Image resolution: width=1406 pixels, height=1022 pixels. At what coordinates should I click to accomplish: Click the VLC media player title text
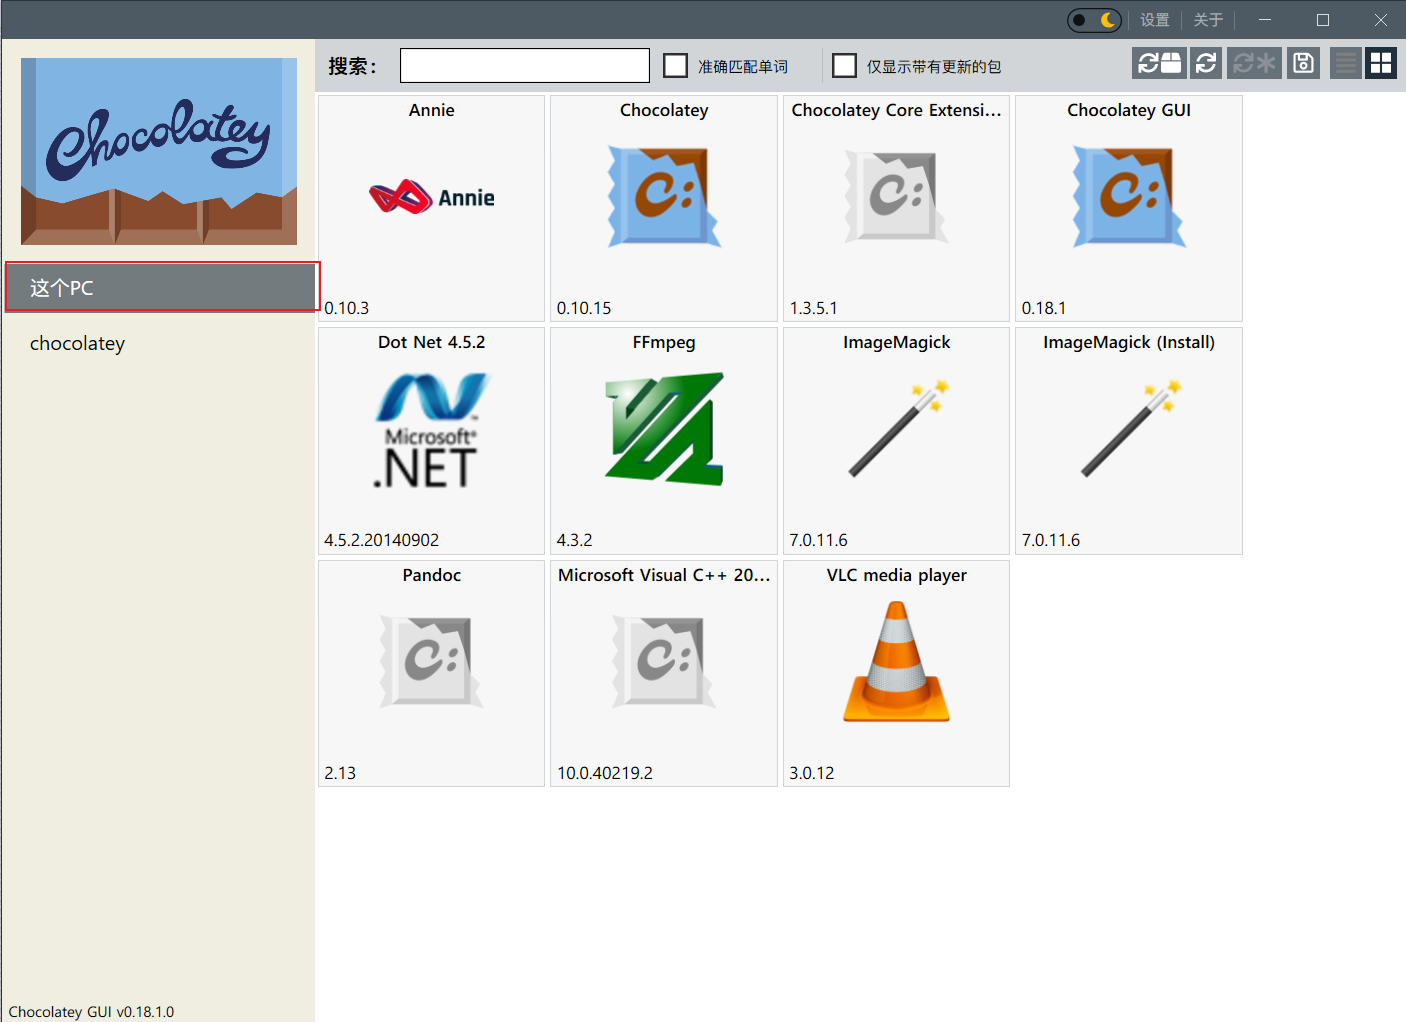coord(897,575)
